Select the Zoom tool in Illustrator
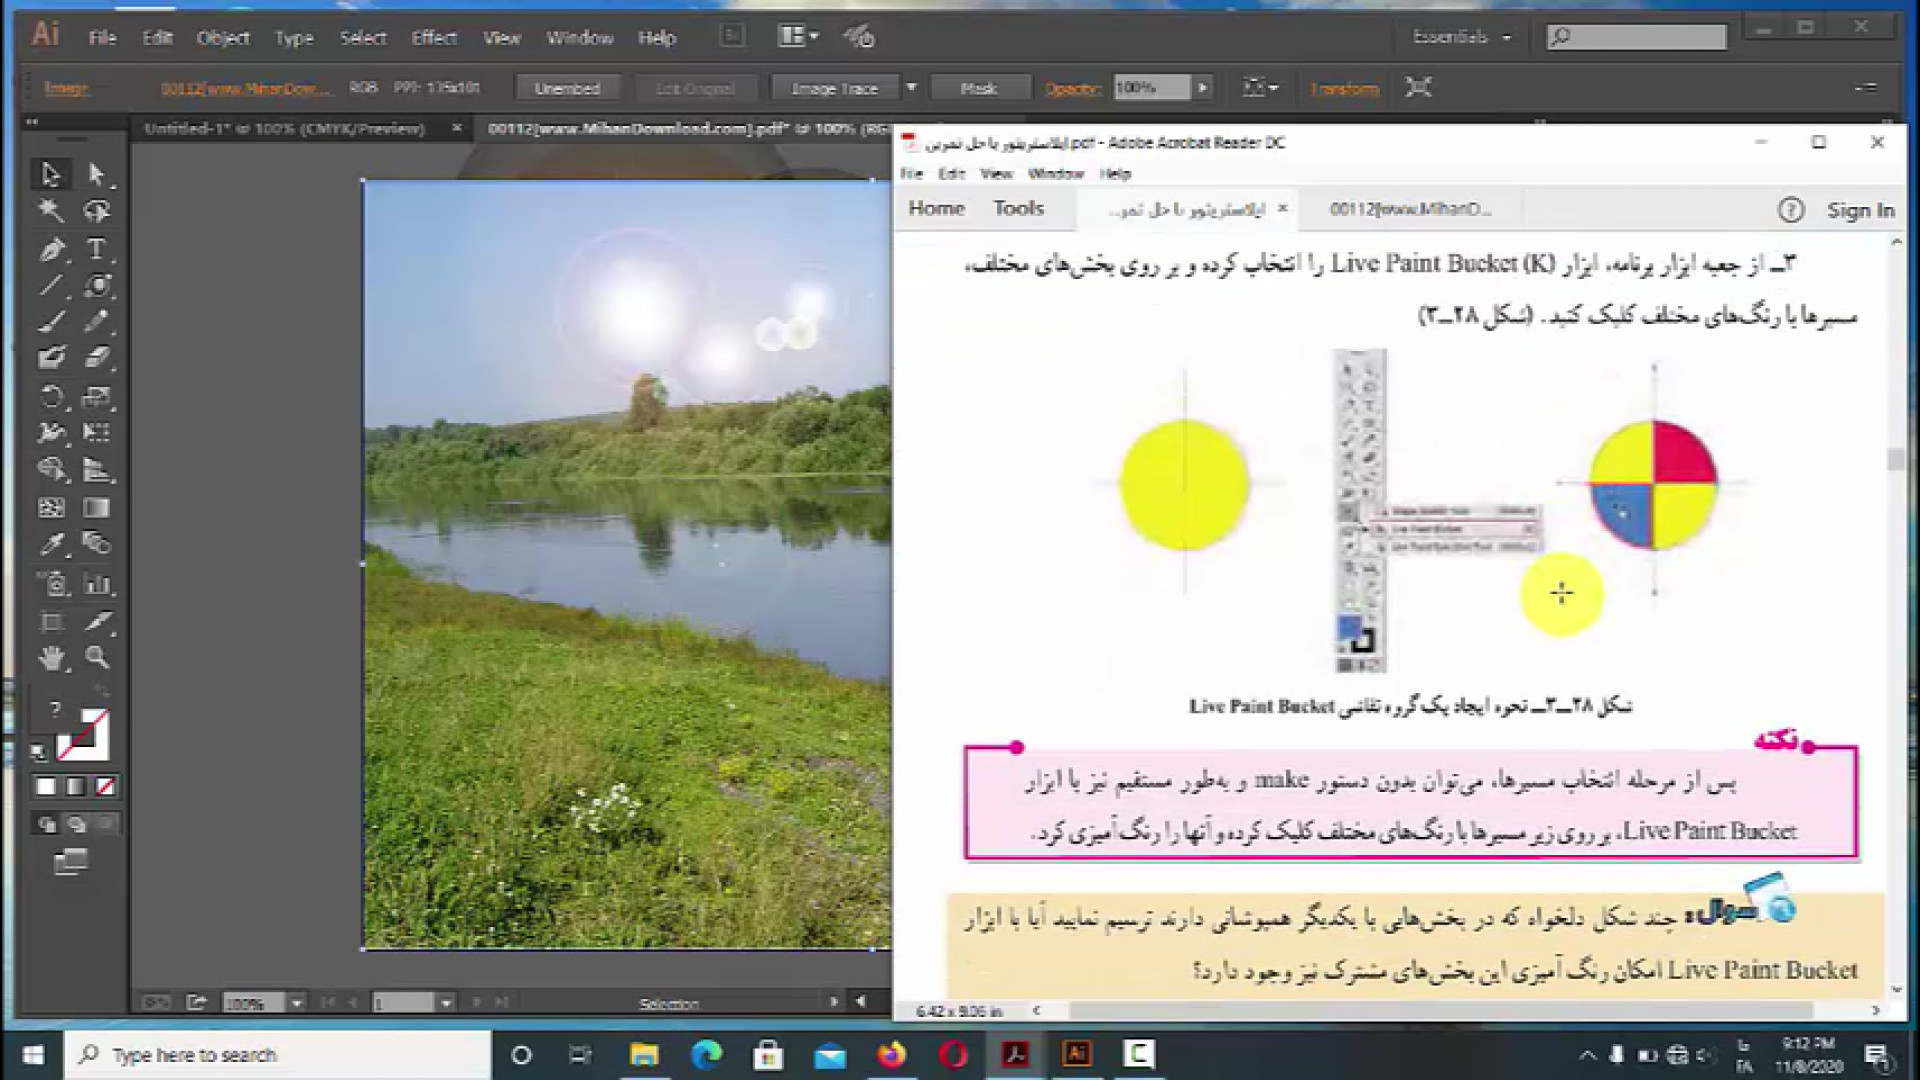The height and width of the screenshot is (1080, 1920). click(97, 658)
